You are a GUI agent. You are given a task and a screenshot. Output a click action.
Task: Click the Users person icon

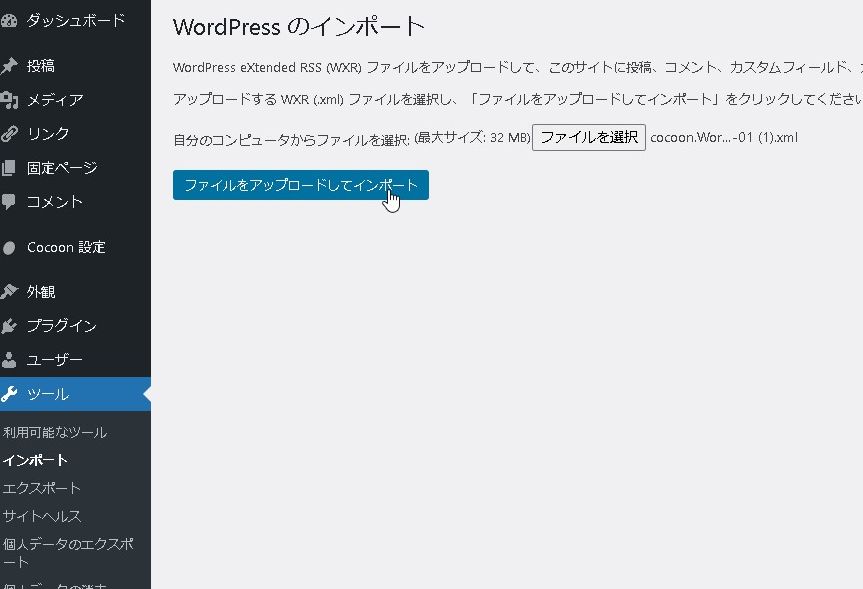click(9, 360)
